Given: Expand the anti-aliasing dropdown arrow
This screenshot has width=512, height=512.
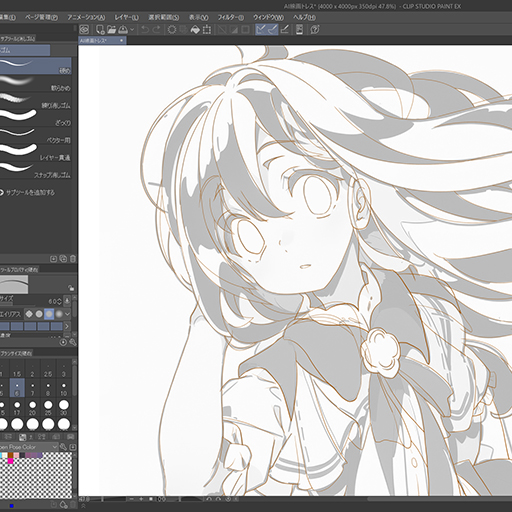Looking at the screenshot, I should (x=68, y=314).
